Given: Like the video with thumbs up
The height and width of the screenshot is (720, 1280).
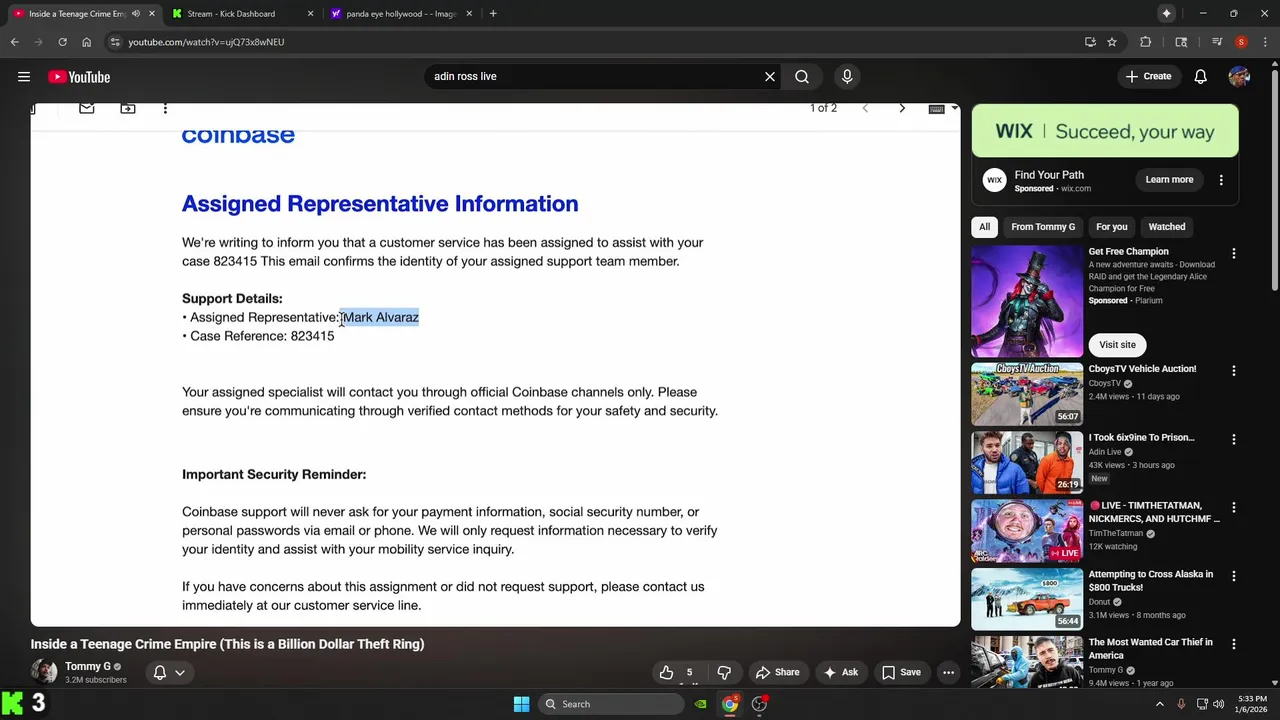Looking at the screenshot, I should [x=666, y=672].
